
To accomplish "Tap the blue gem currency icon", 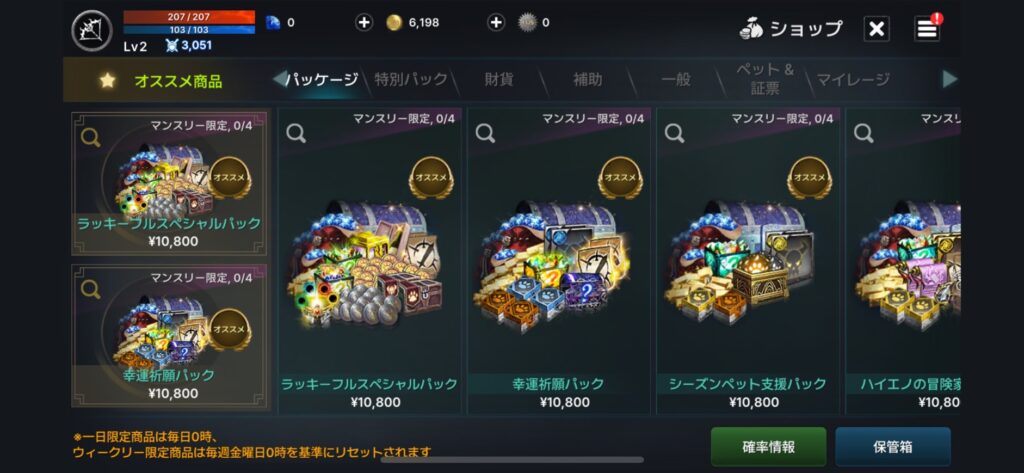I will (272, 23).
